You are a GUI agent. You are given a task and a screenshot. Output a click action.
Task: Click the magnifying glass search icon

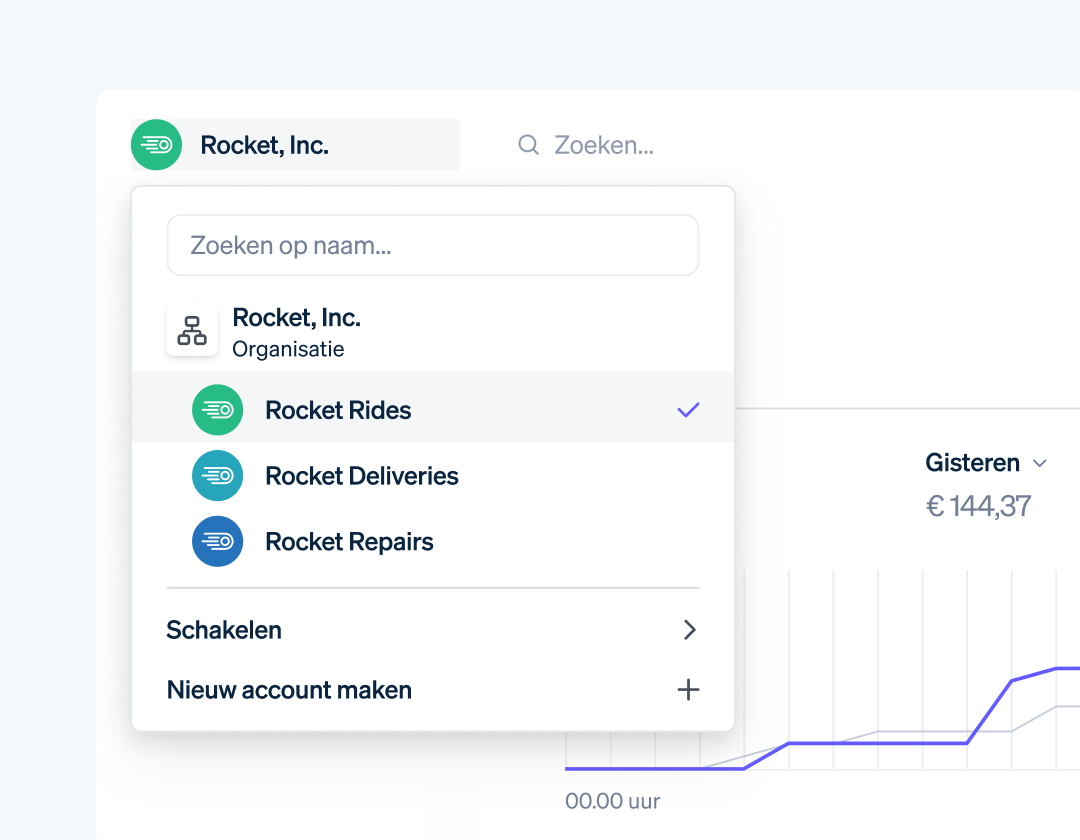point(528,145)
